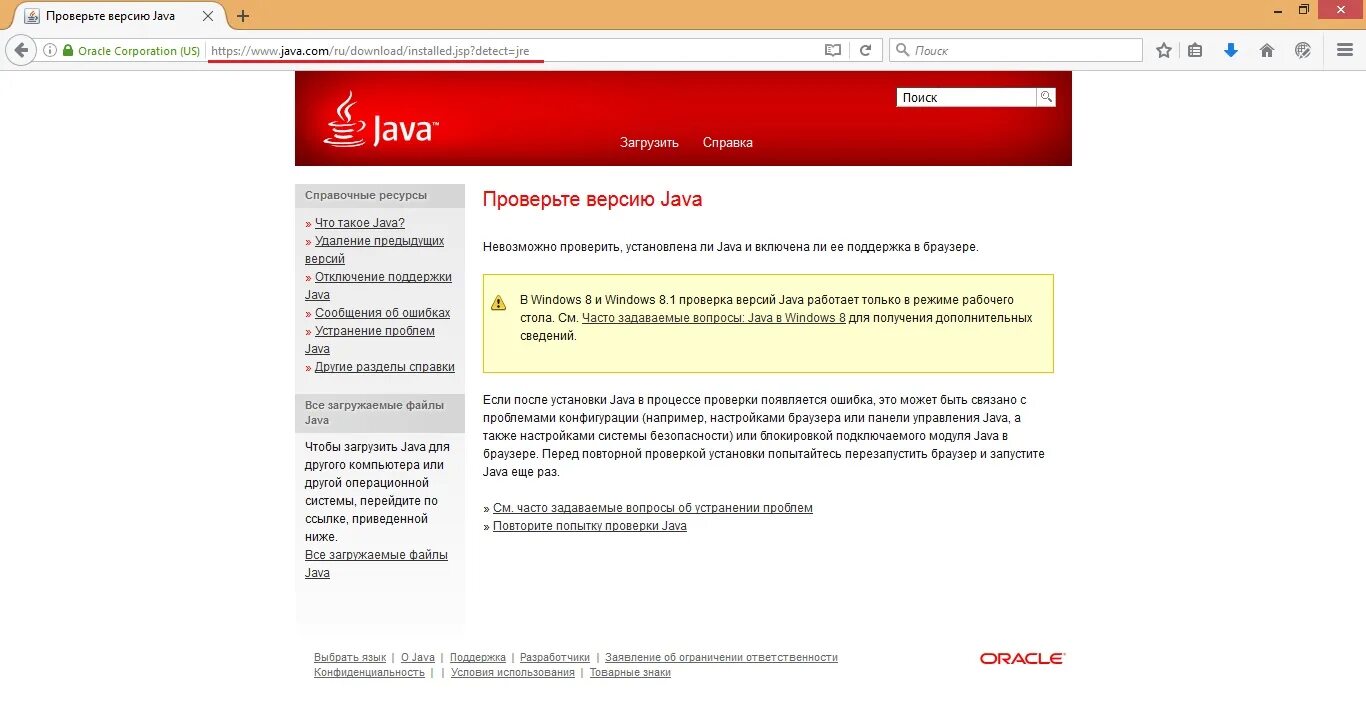Click the Java site search magnifier icon

[x=1046, y=97]
